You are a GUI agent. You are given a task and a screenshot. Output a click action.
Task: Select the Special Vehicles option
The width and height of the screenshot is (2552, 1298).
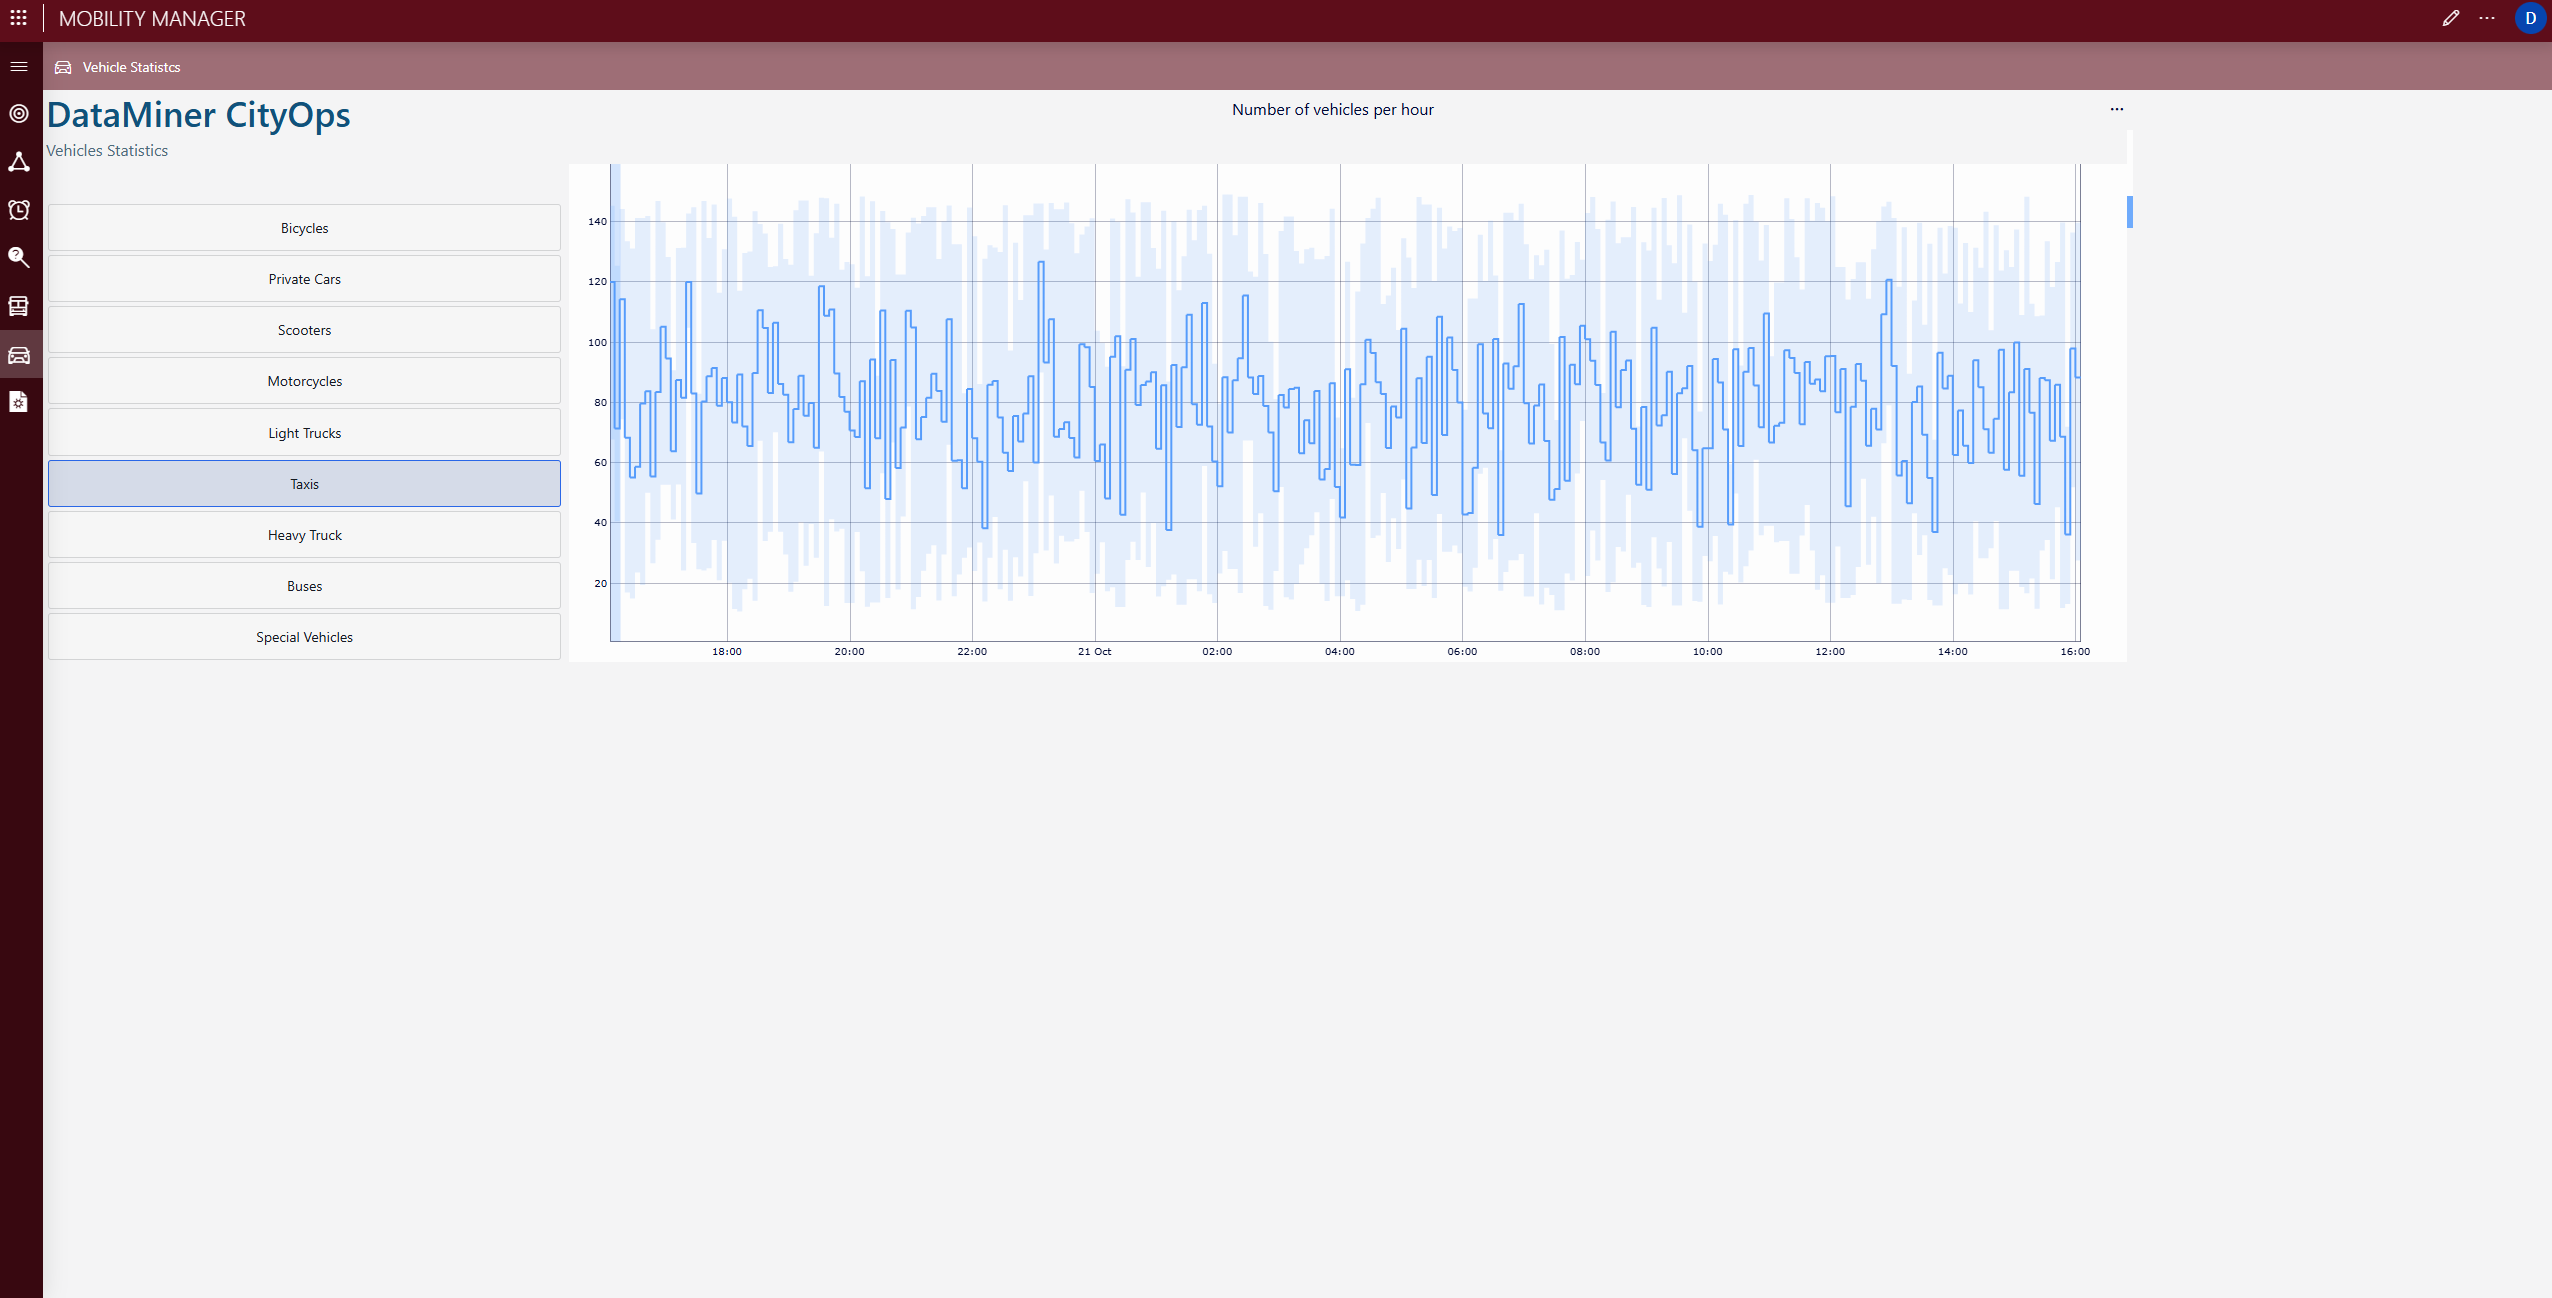tap(304, 637)
